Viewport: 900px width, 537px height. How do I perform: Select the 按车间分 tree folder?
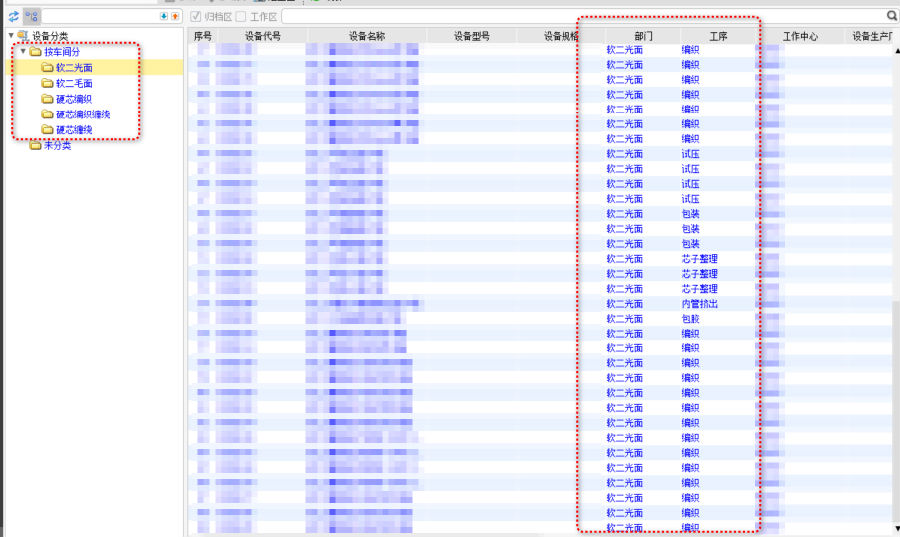62,52
